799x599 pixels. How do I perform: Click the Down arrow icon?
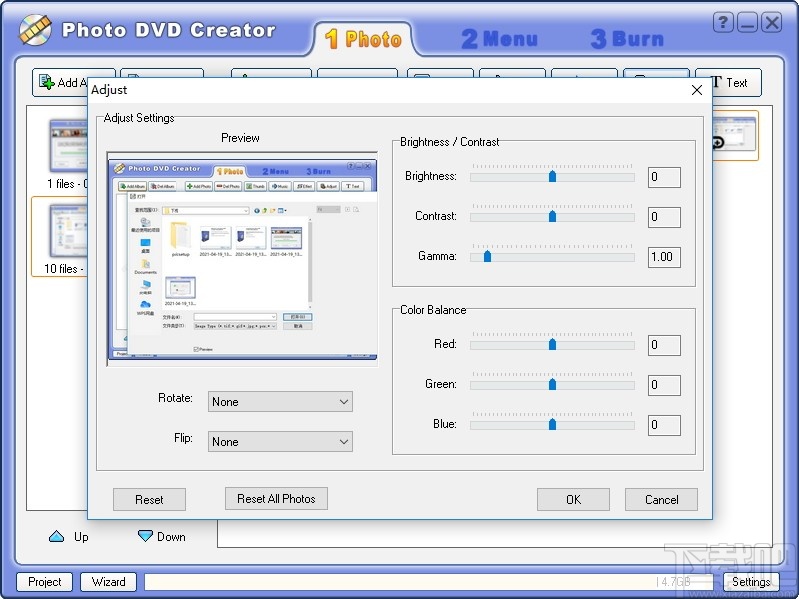[x=145, y=536]
